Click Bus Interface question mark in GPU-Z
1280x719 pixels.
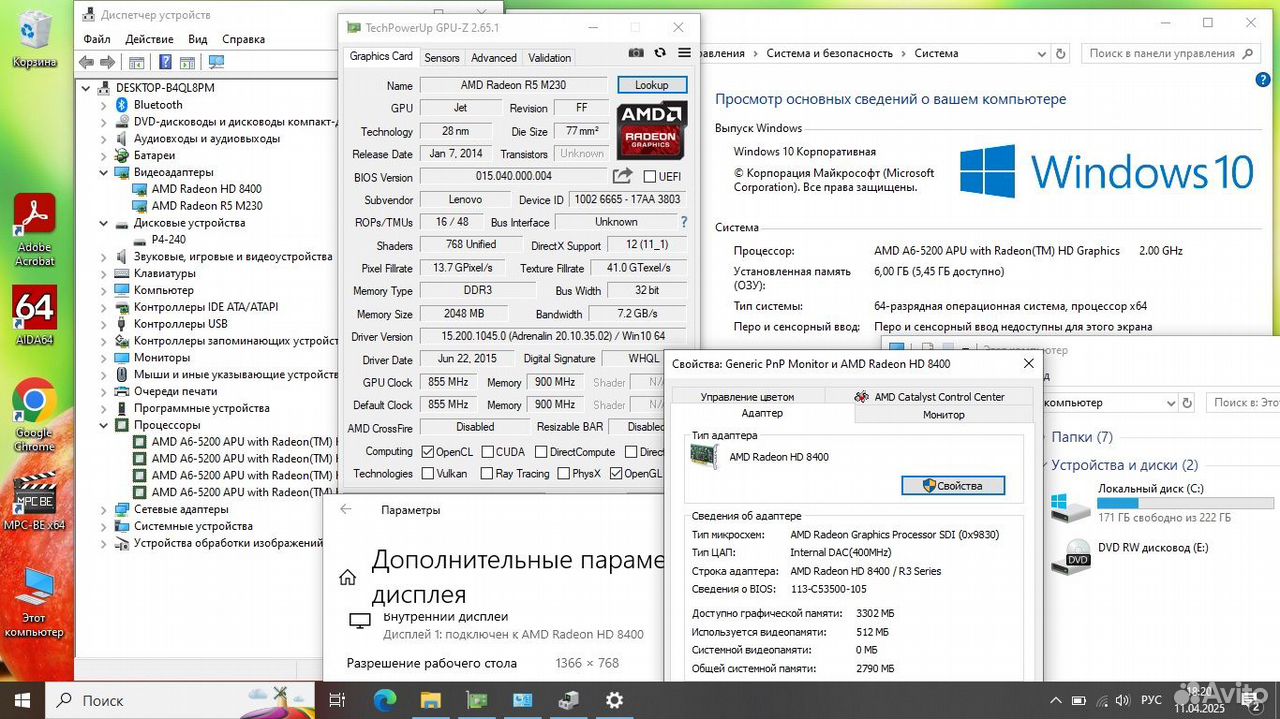pos(684,222)
